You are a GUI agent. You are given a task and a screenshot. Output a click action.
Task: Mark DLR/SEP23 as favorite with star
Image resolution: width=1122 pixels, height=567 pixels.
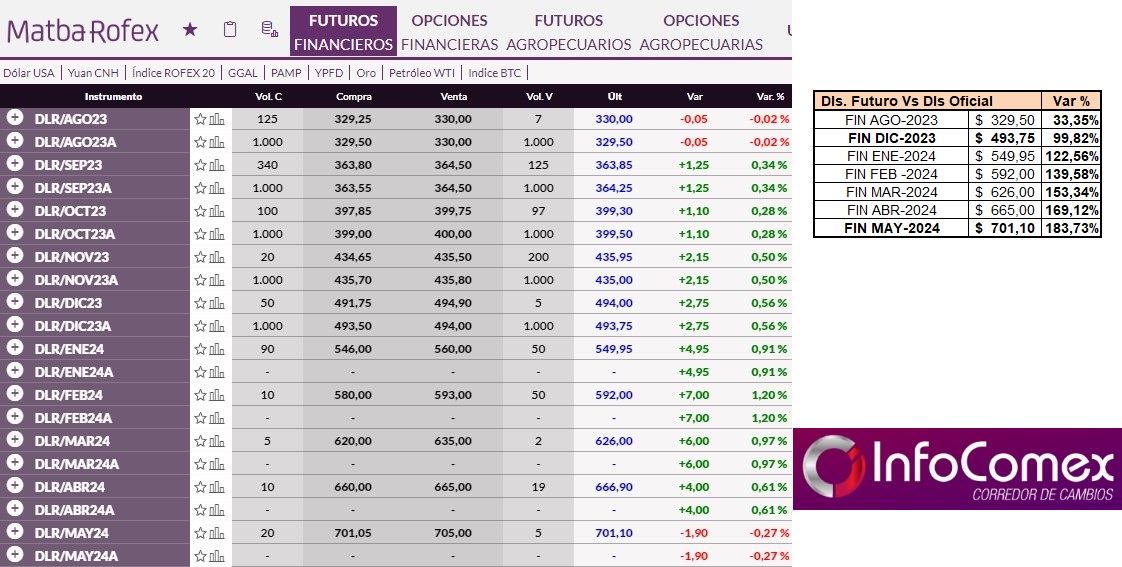tap(200, 165)
